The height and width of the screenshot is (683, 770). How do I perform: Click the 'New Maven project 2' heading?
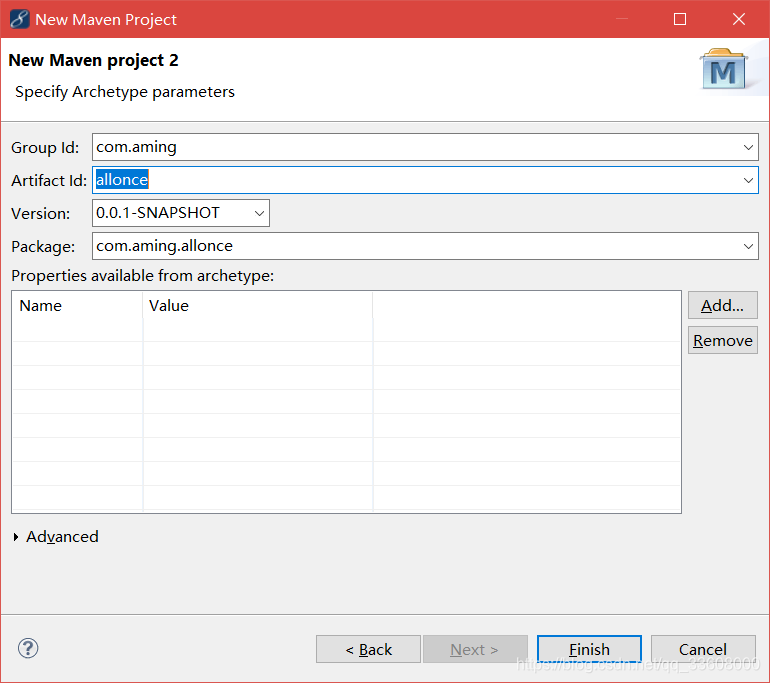[x=93, y=60]
